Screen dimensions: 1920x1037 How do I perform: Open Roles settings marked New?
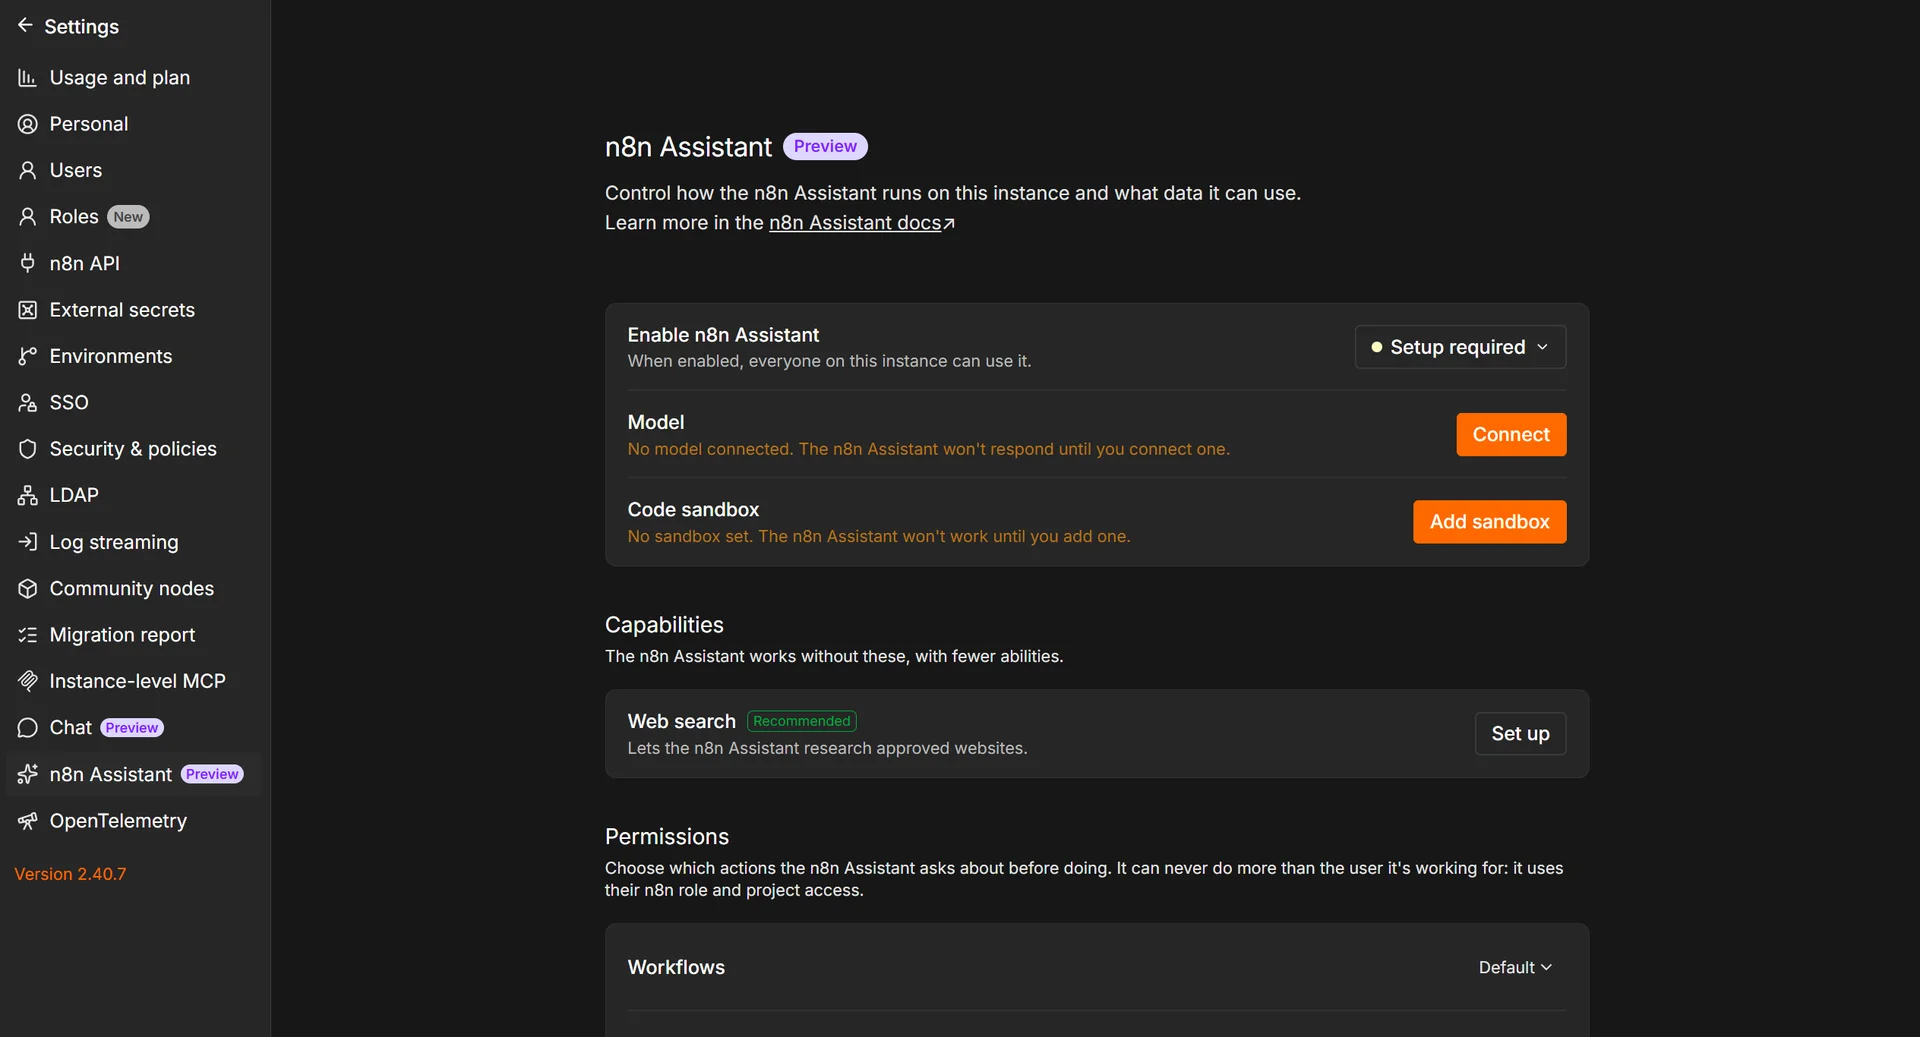click(x=134, y=216)
